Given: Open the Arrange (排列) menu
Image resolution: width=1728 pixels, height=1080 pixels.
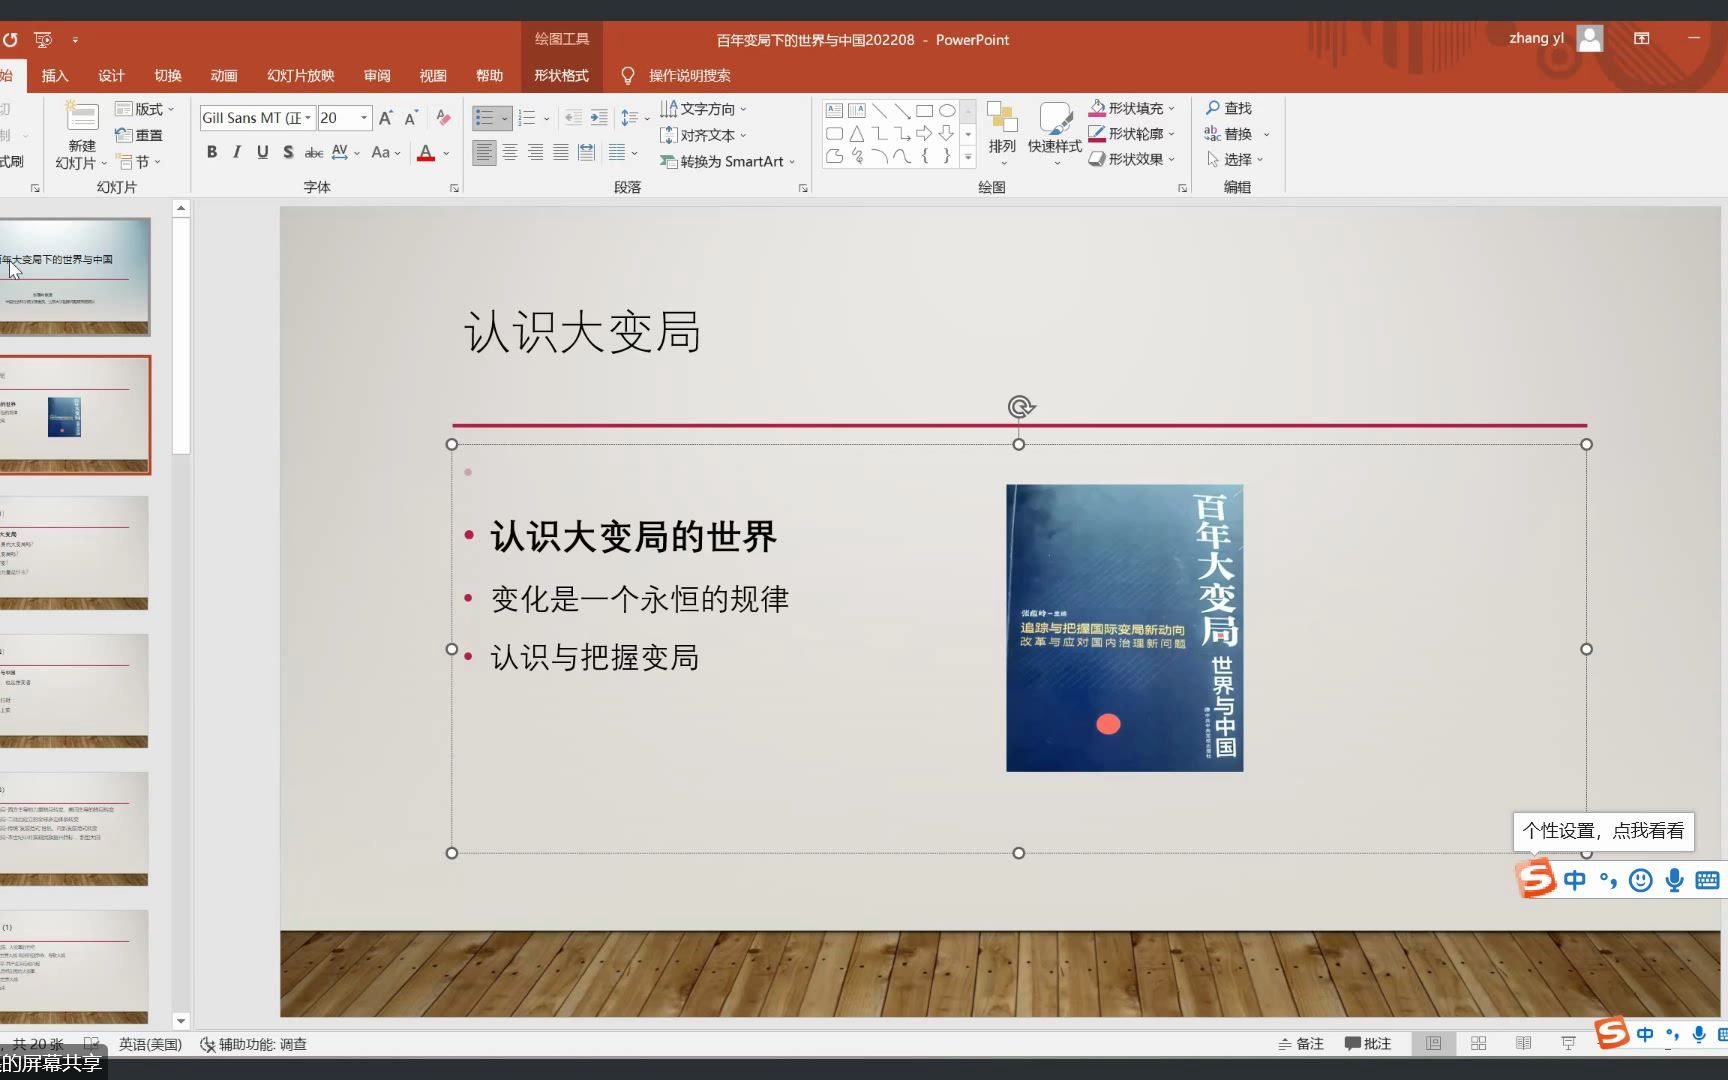Looking at the screenshot, I should pyautogui.click(x=1002, y=133).
